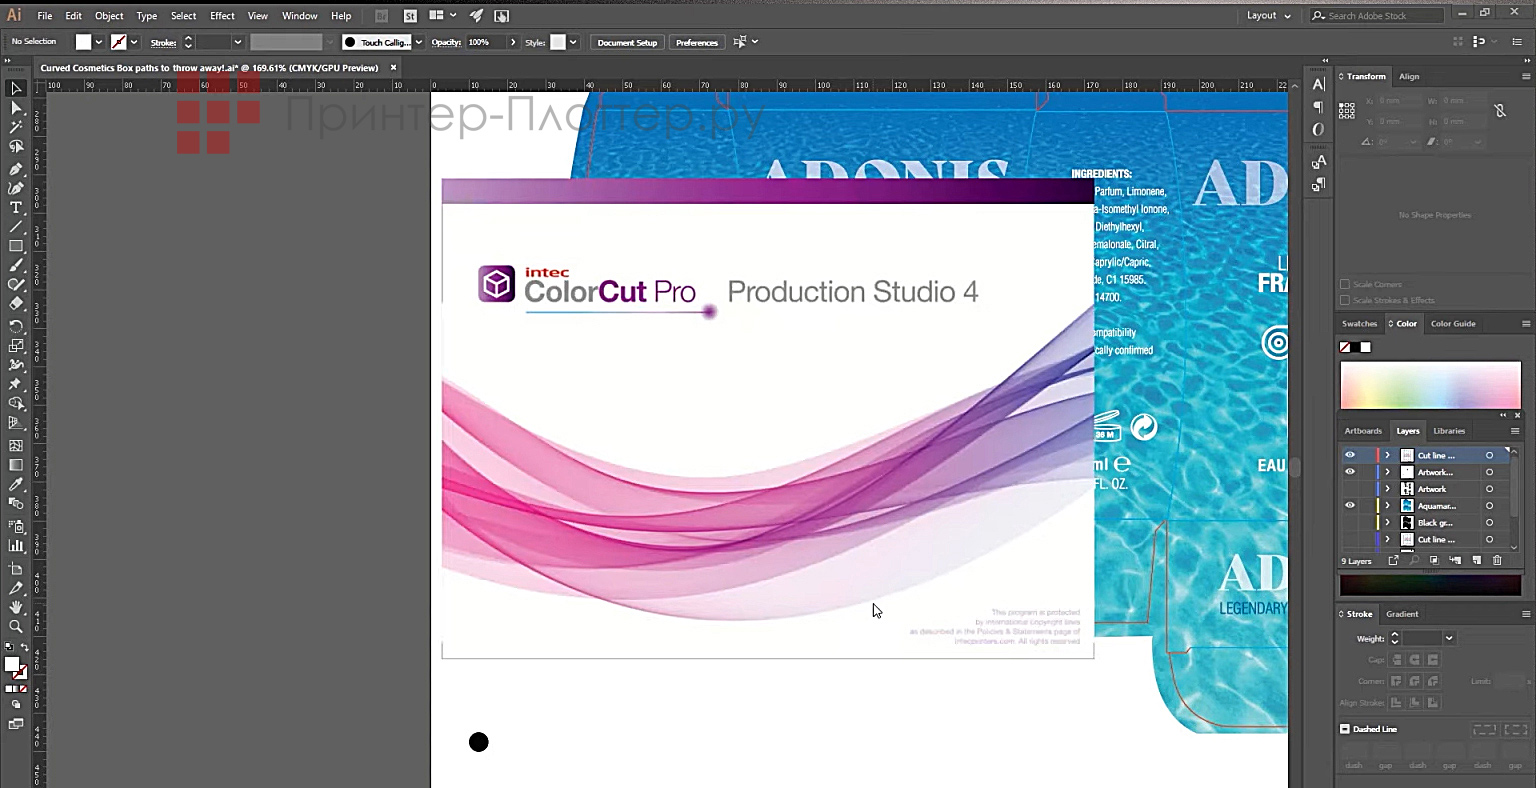Open the Opacity dropdown
The height and width of the screenshot is (788, 1536).
pyautogui.click(x=512, y=42)
